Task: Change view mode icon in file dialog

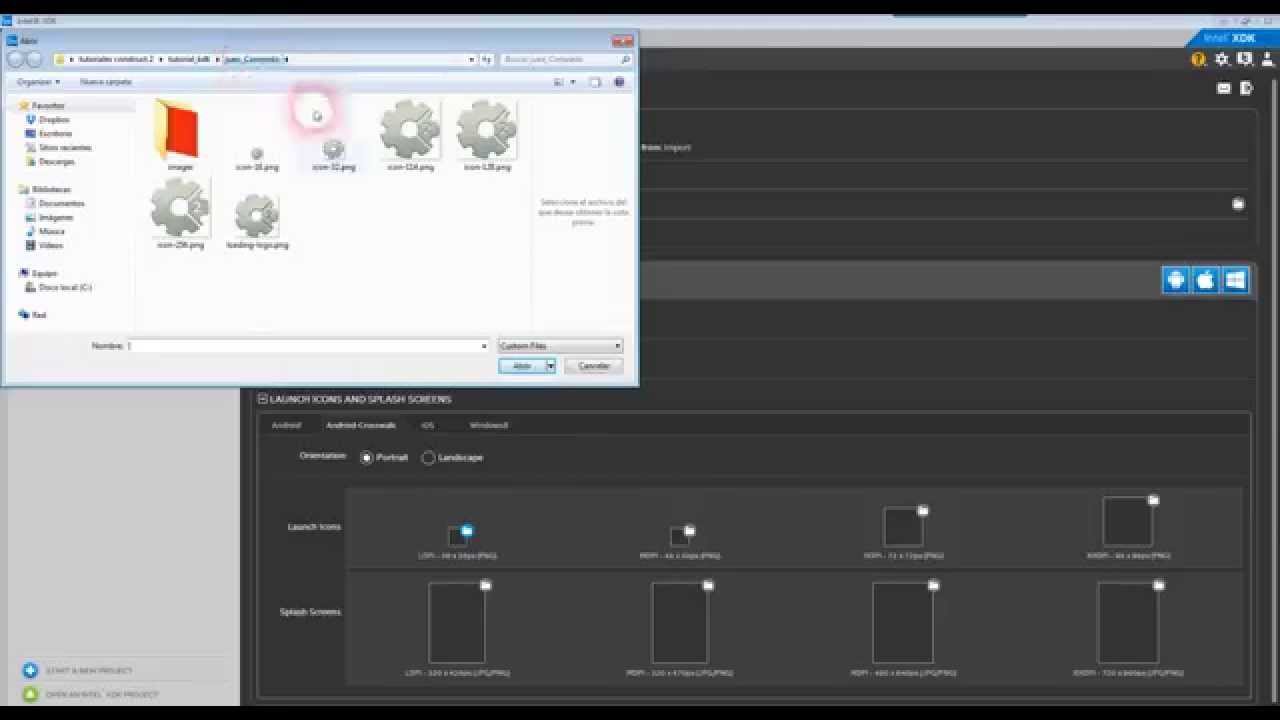Action: coord(559,82)
